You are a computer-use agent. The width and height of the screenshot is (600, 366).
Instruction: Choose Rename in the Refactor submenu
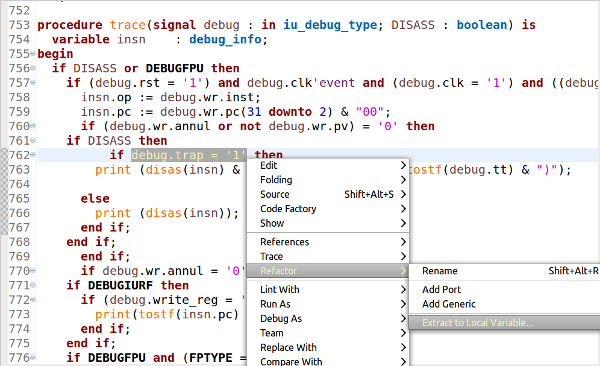[504, 271]
